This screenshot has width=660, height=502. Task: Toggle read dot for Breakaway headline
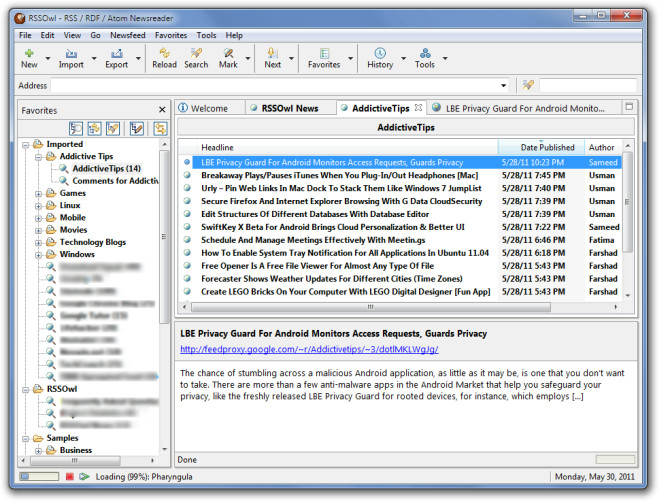(187, 175)
